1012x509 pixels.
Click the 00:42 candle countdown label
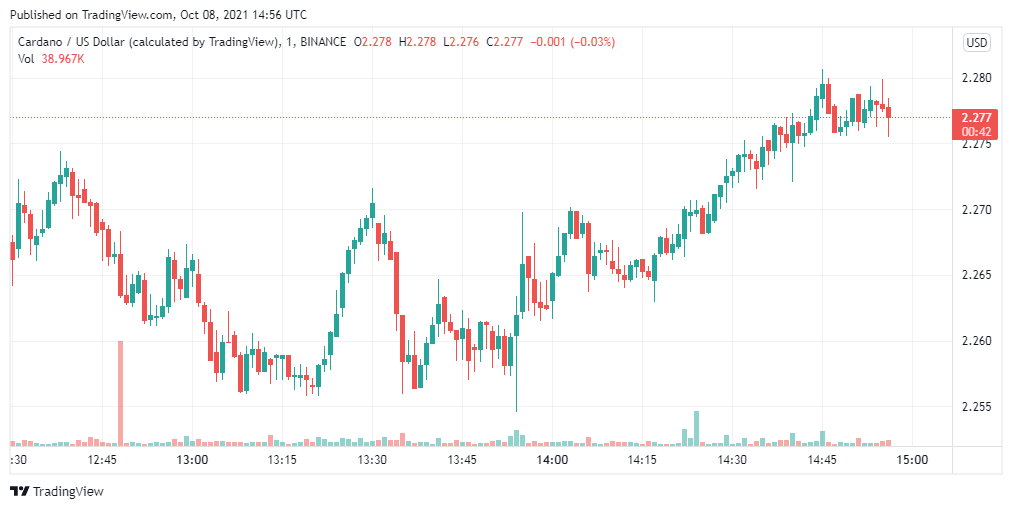(x=976, y=131)
